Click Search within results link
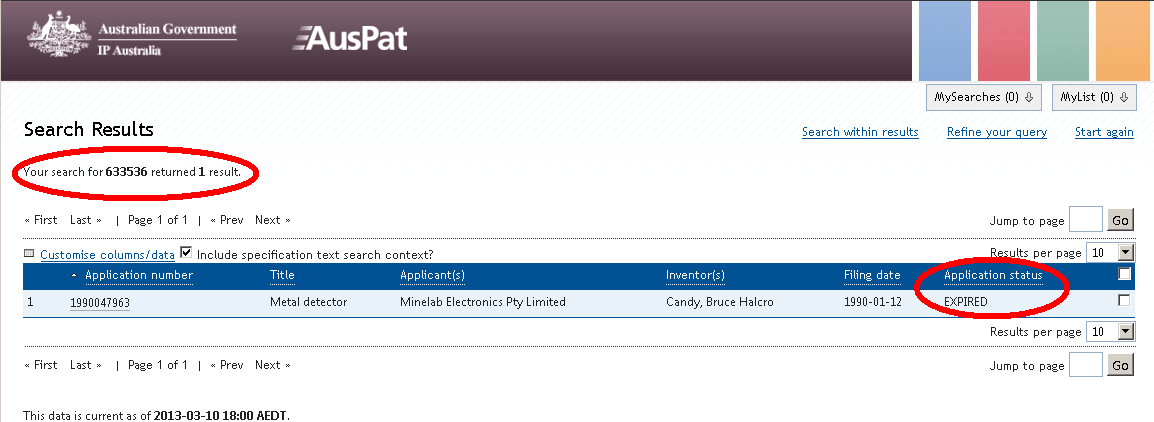Image resolution: width=1154 pixels, height=422 pixels. pos(860,132)
